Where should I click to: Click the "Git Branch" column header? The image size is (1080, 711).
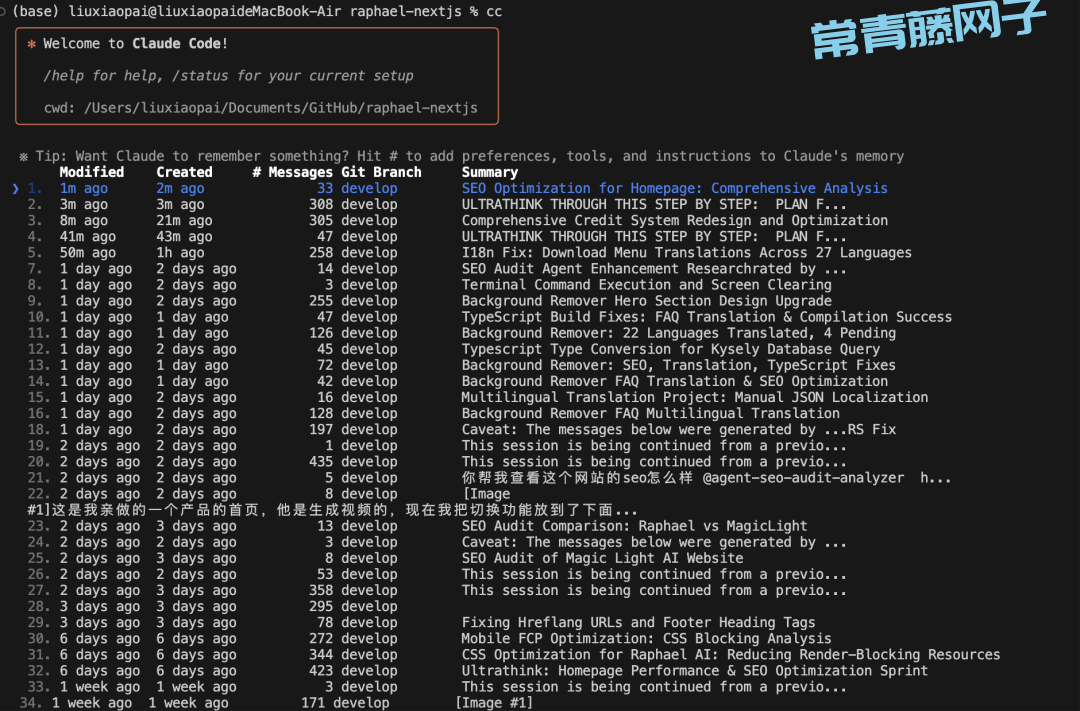coord(381,172)
